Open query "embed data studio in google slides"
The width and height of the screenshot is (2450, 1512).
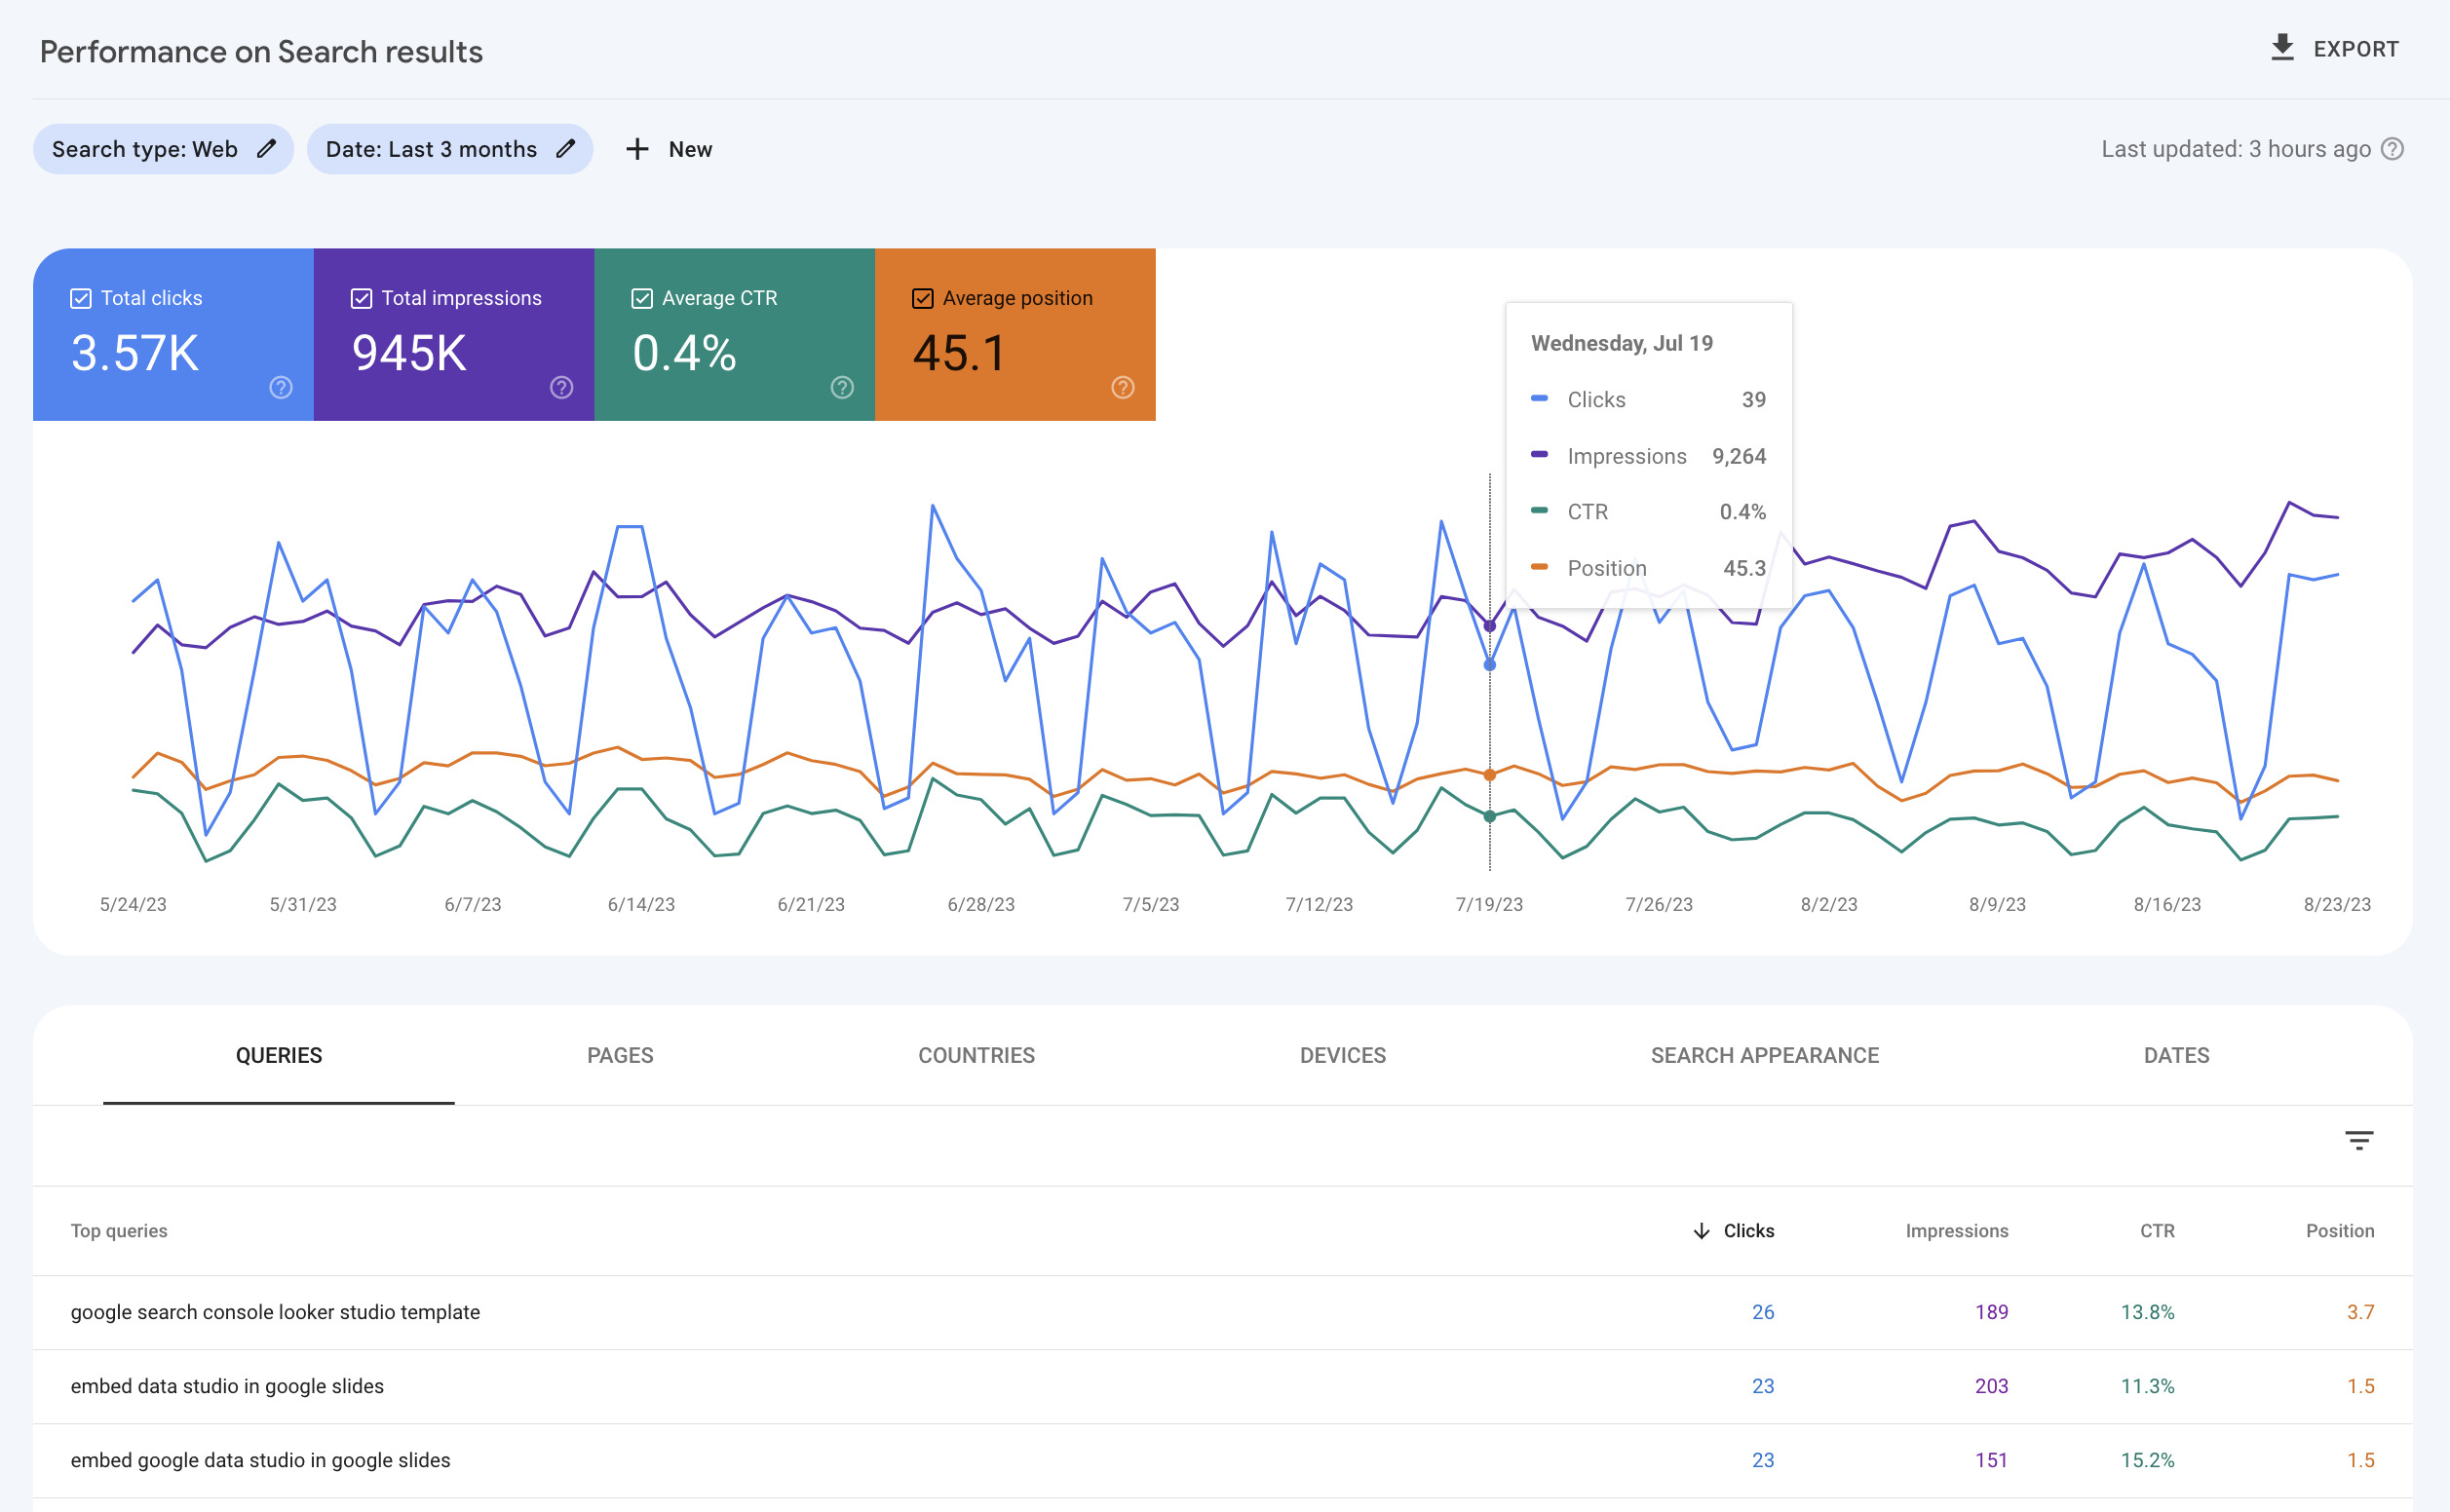pyautogui.click(x=227, y=1386)
